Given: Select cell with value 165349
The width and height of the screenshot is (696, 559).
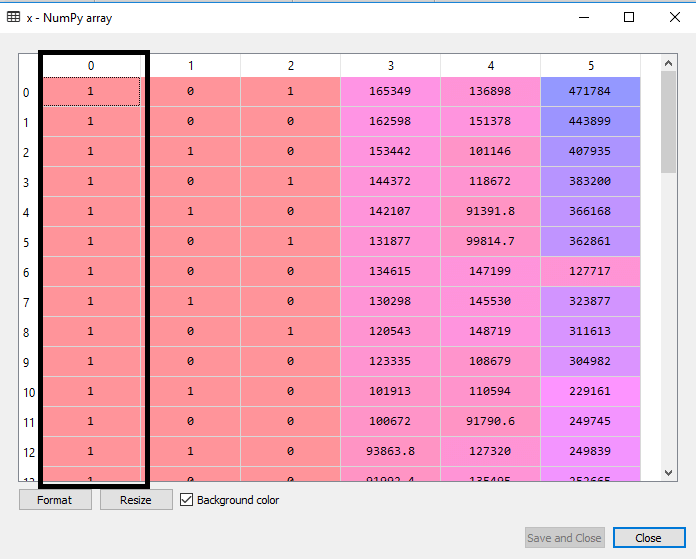Looking at the screenshot, I should coord(390,92).
